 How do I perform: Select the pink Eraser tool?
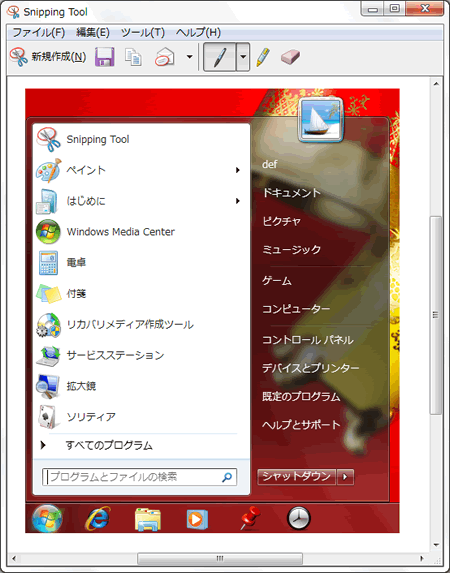coord(291,57)
